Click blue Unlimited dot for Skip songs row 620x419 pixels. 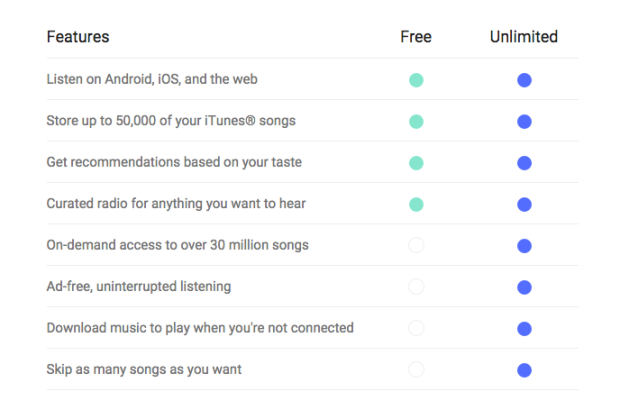(x=524, y=370)
